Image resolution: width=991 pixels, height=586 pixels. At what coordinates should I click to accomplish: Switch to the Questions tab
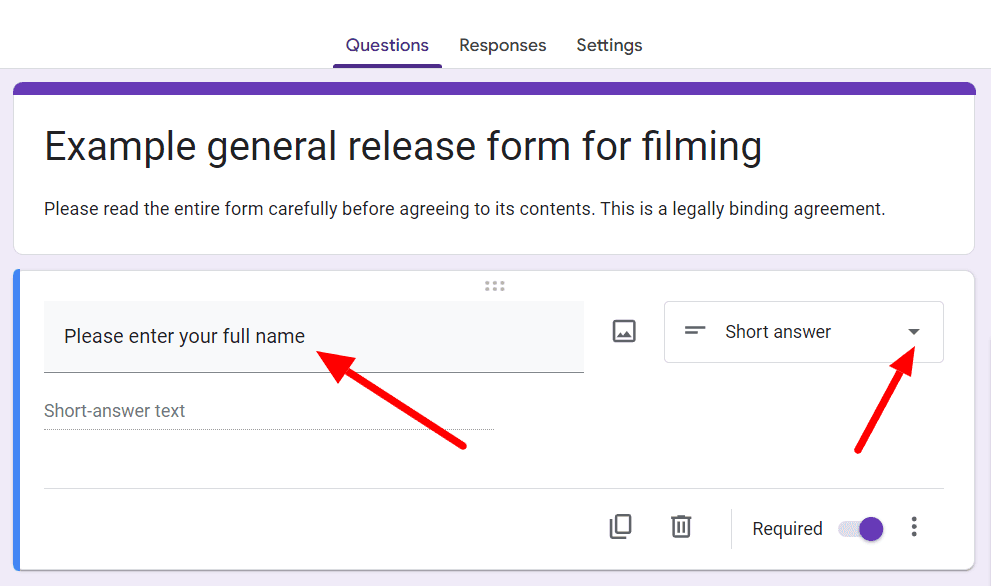click(387, 46)
